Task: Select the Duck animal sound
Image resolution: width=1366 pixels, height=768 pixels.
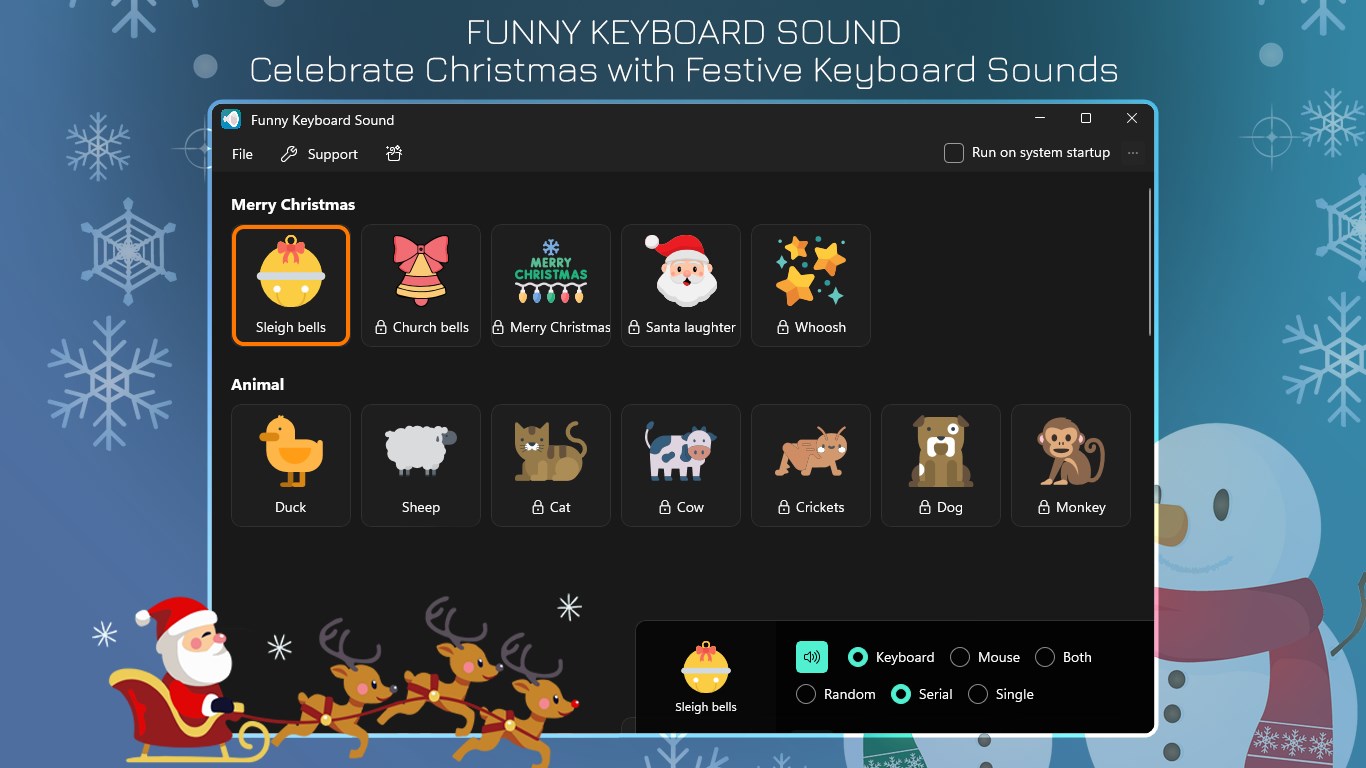Action: click(291, 465)
